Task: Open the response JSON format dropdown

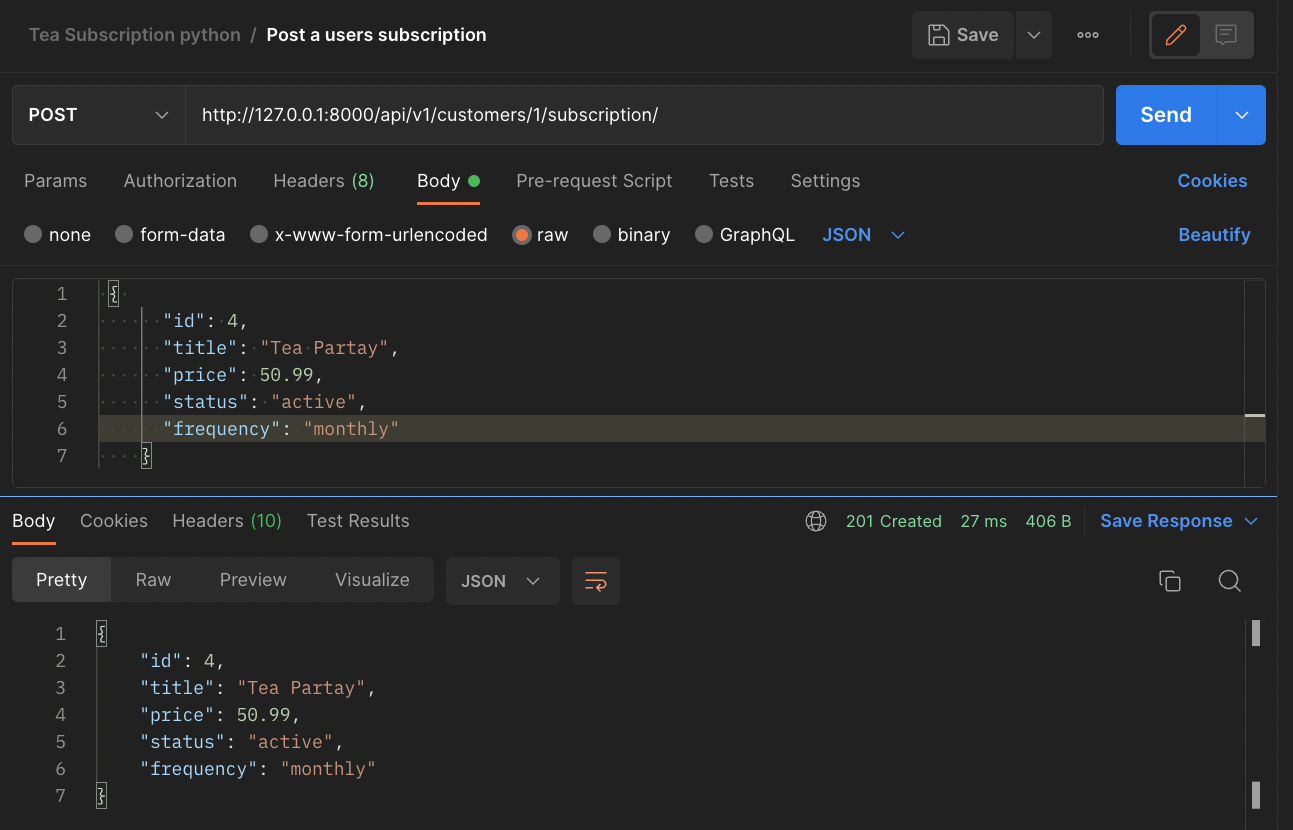Action: click(502, 581)
